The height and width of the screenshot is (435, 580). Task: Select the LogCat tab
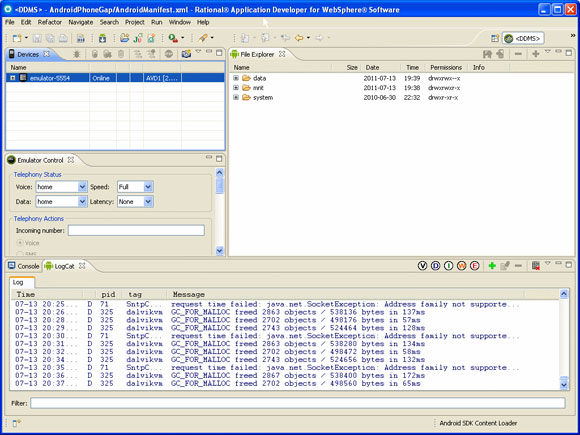pyautogui.click(x=64, y=266)
